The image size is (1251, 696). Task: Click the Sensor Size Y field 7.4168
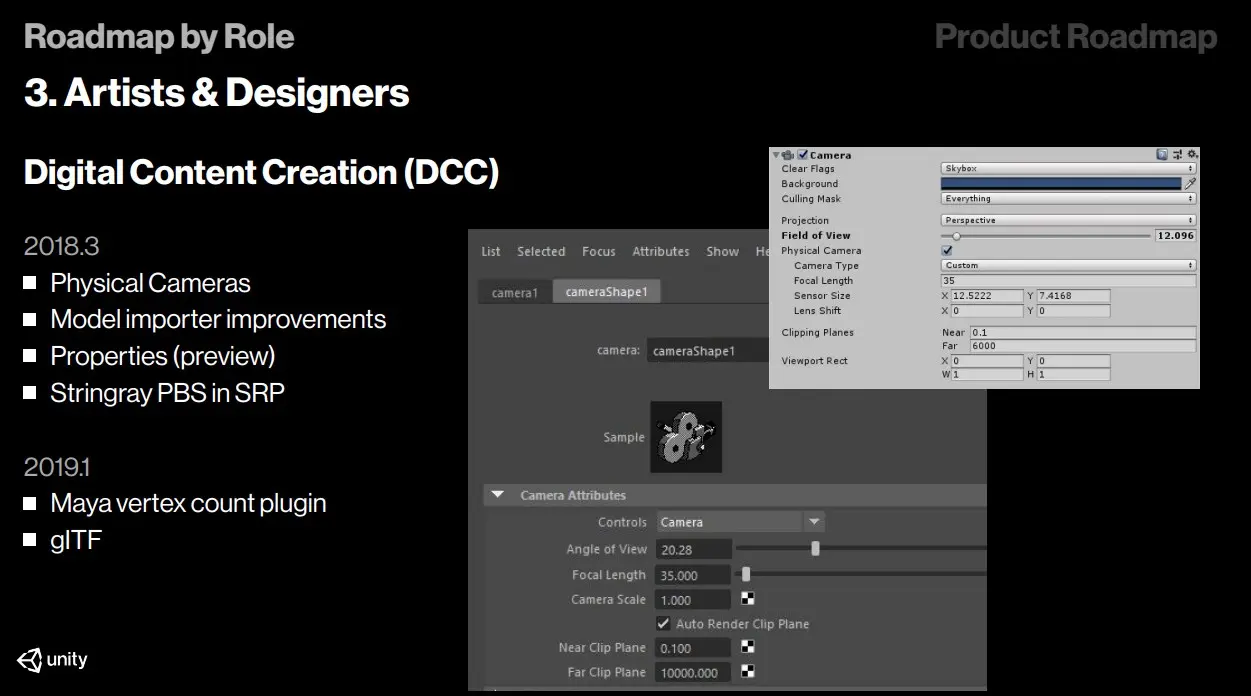pyautogui.click(x=1073, y=296)
